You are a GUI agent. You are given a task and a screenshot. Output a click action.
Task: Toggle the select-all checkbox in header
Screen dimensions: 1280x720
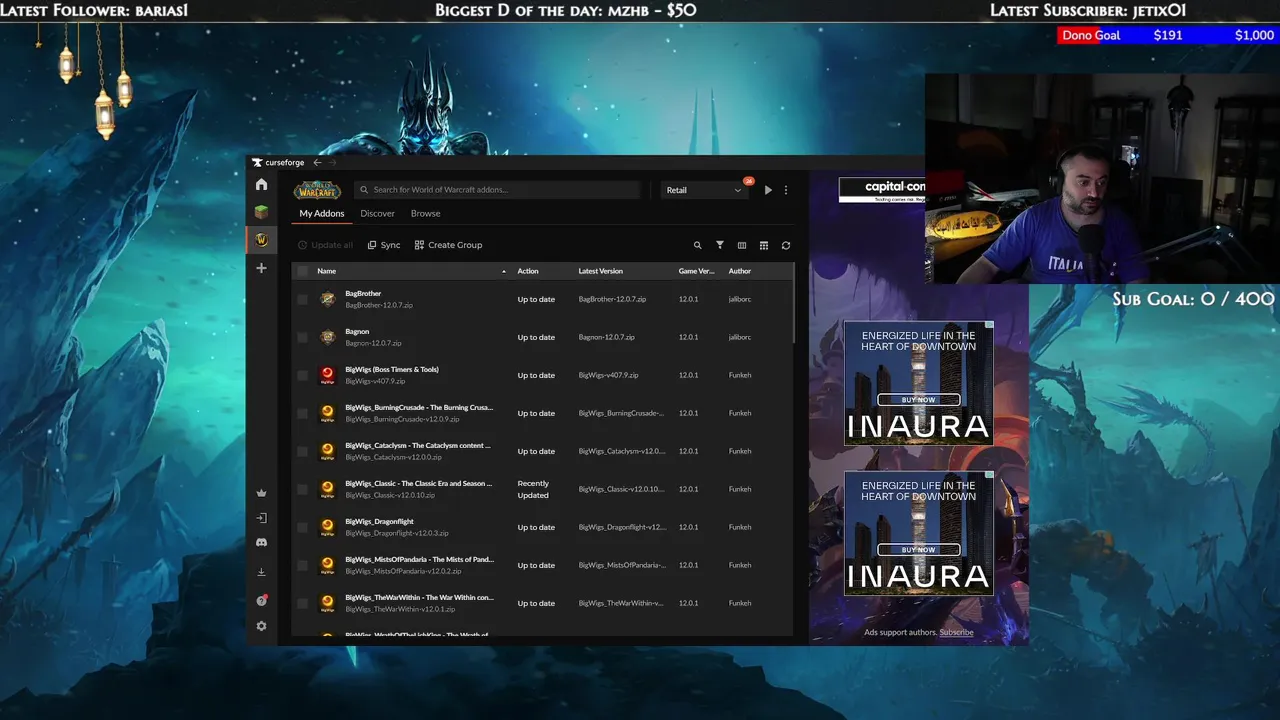tap(303, 271)
